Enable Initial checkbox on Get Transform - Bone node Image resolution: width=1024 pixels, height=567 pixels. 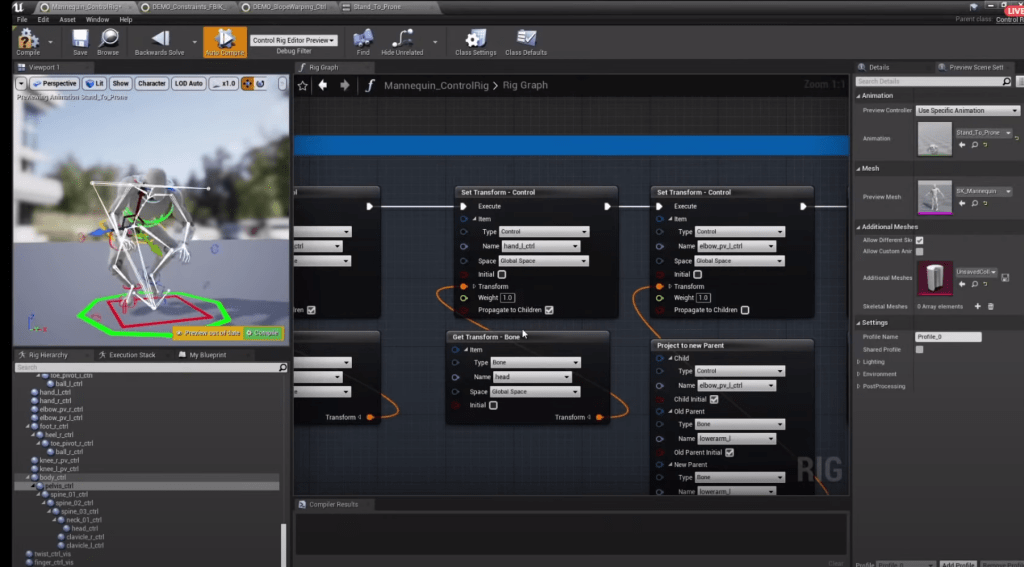[493, 405]
